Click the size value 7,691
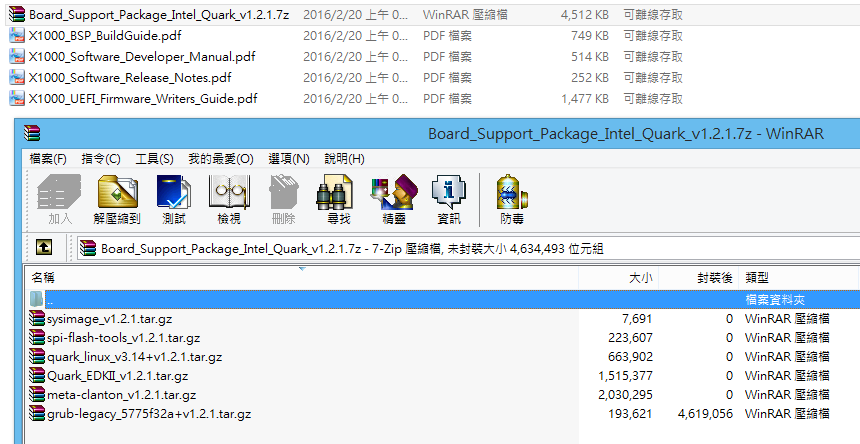This screenshot has width=860, height=444. click(x=637, y=319)
